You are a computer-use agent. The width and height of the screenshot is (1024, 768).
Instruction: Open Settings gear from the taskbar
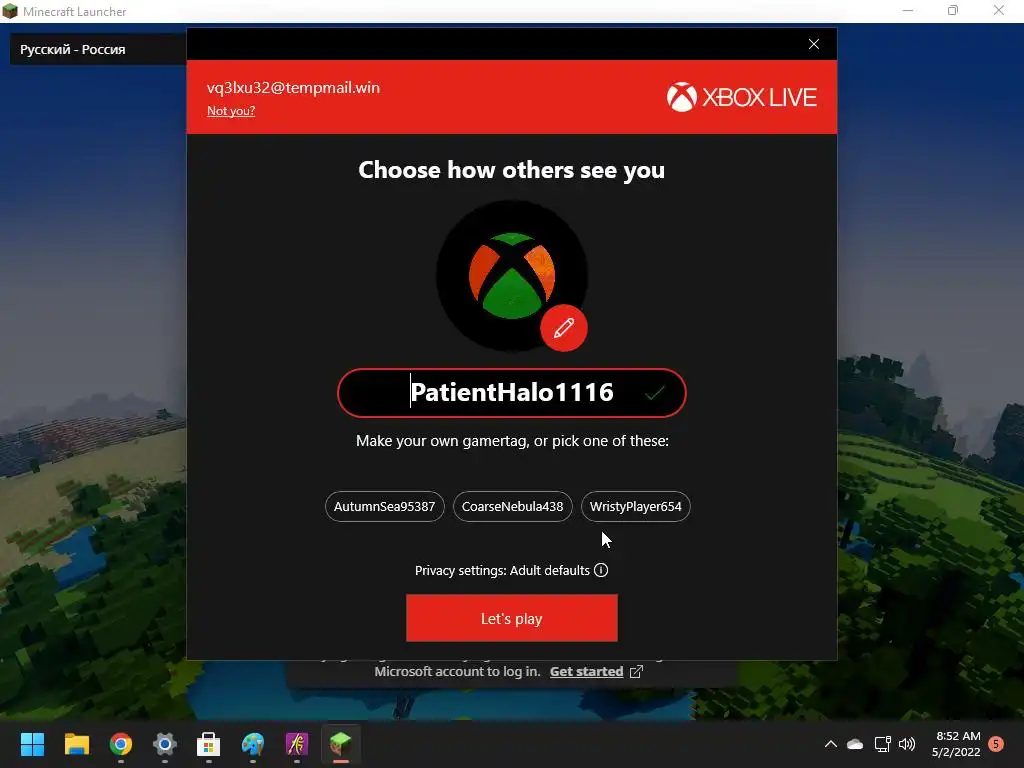pos(165,744)
